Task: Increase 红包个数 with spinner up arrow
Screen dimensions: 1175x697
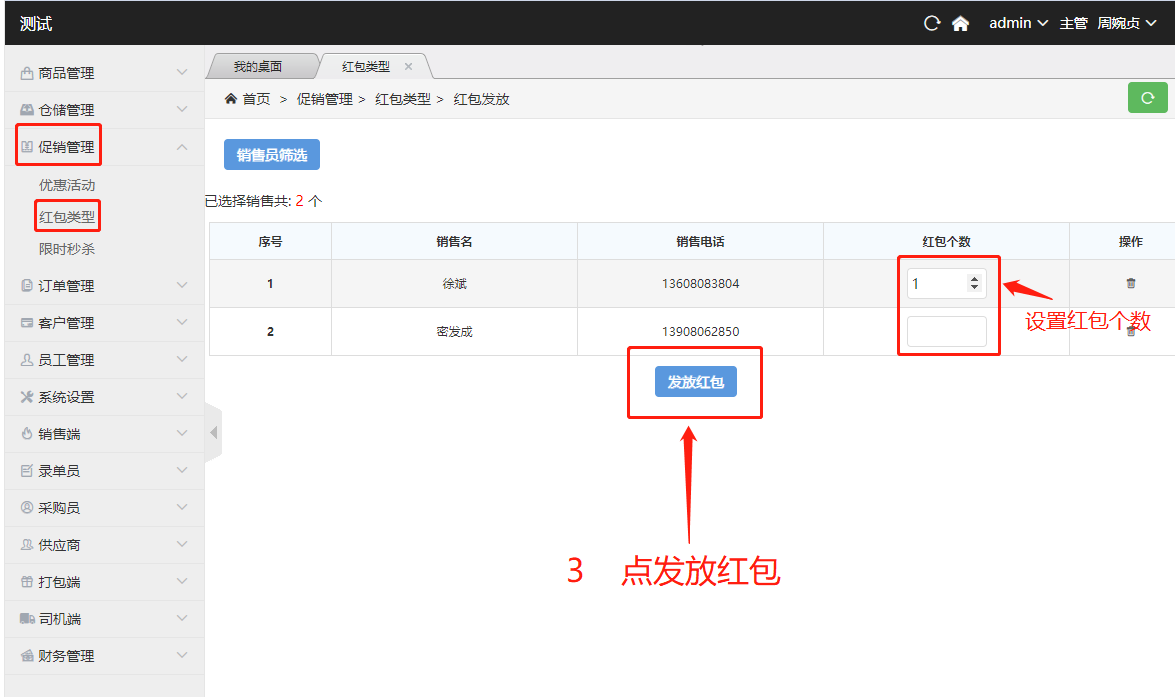Action: pyautogui.click(x=974, y=279)
